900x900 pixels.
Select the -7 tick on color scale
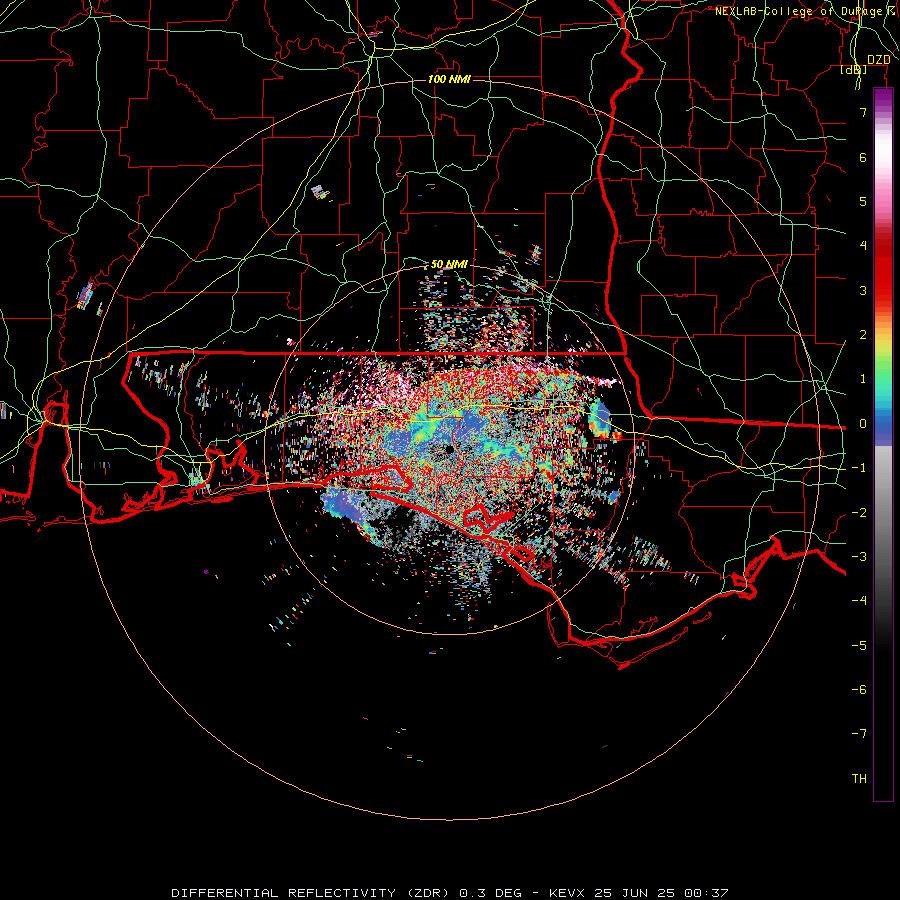[859, 734]
